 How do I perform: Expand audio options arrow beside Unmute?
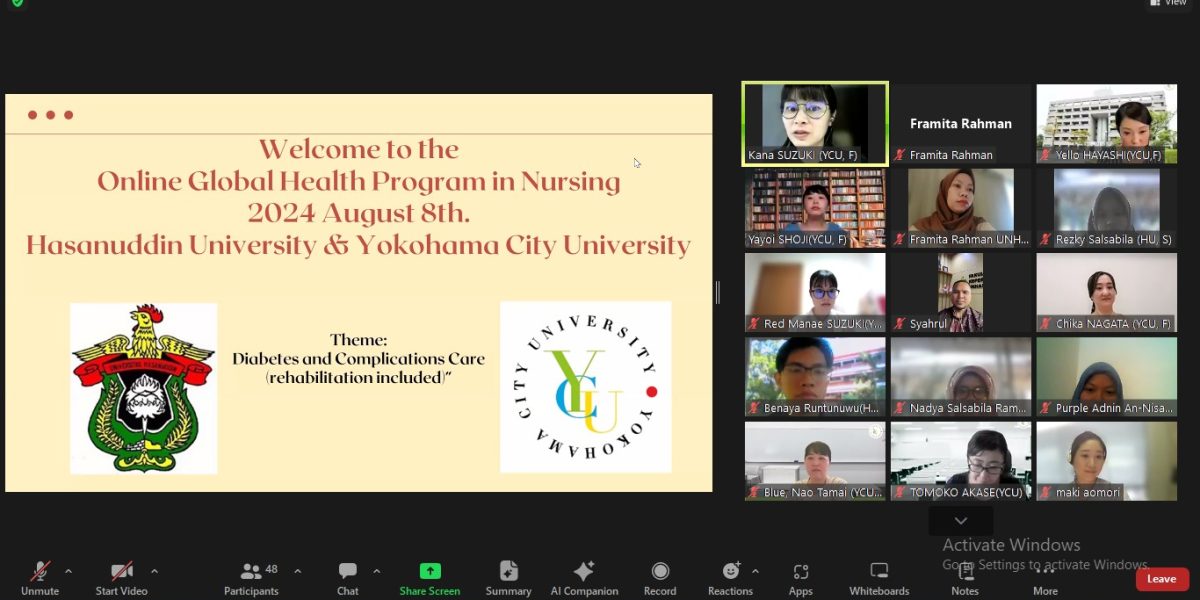tap(68, 571)
